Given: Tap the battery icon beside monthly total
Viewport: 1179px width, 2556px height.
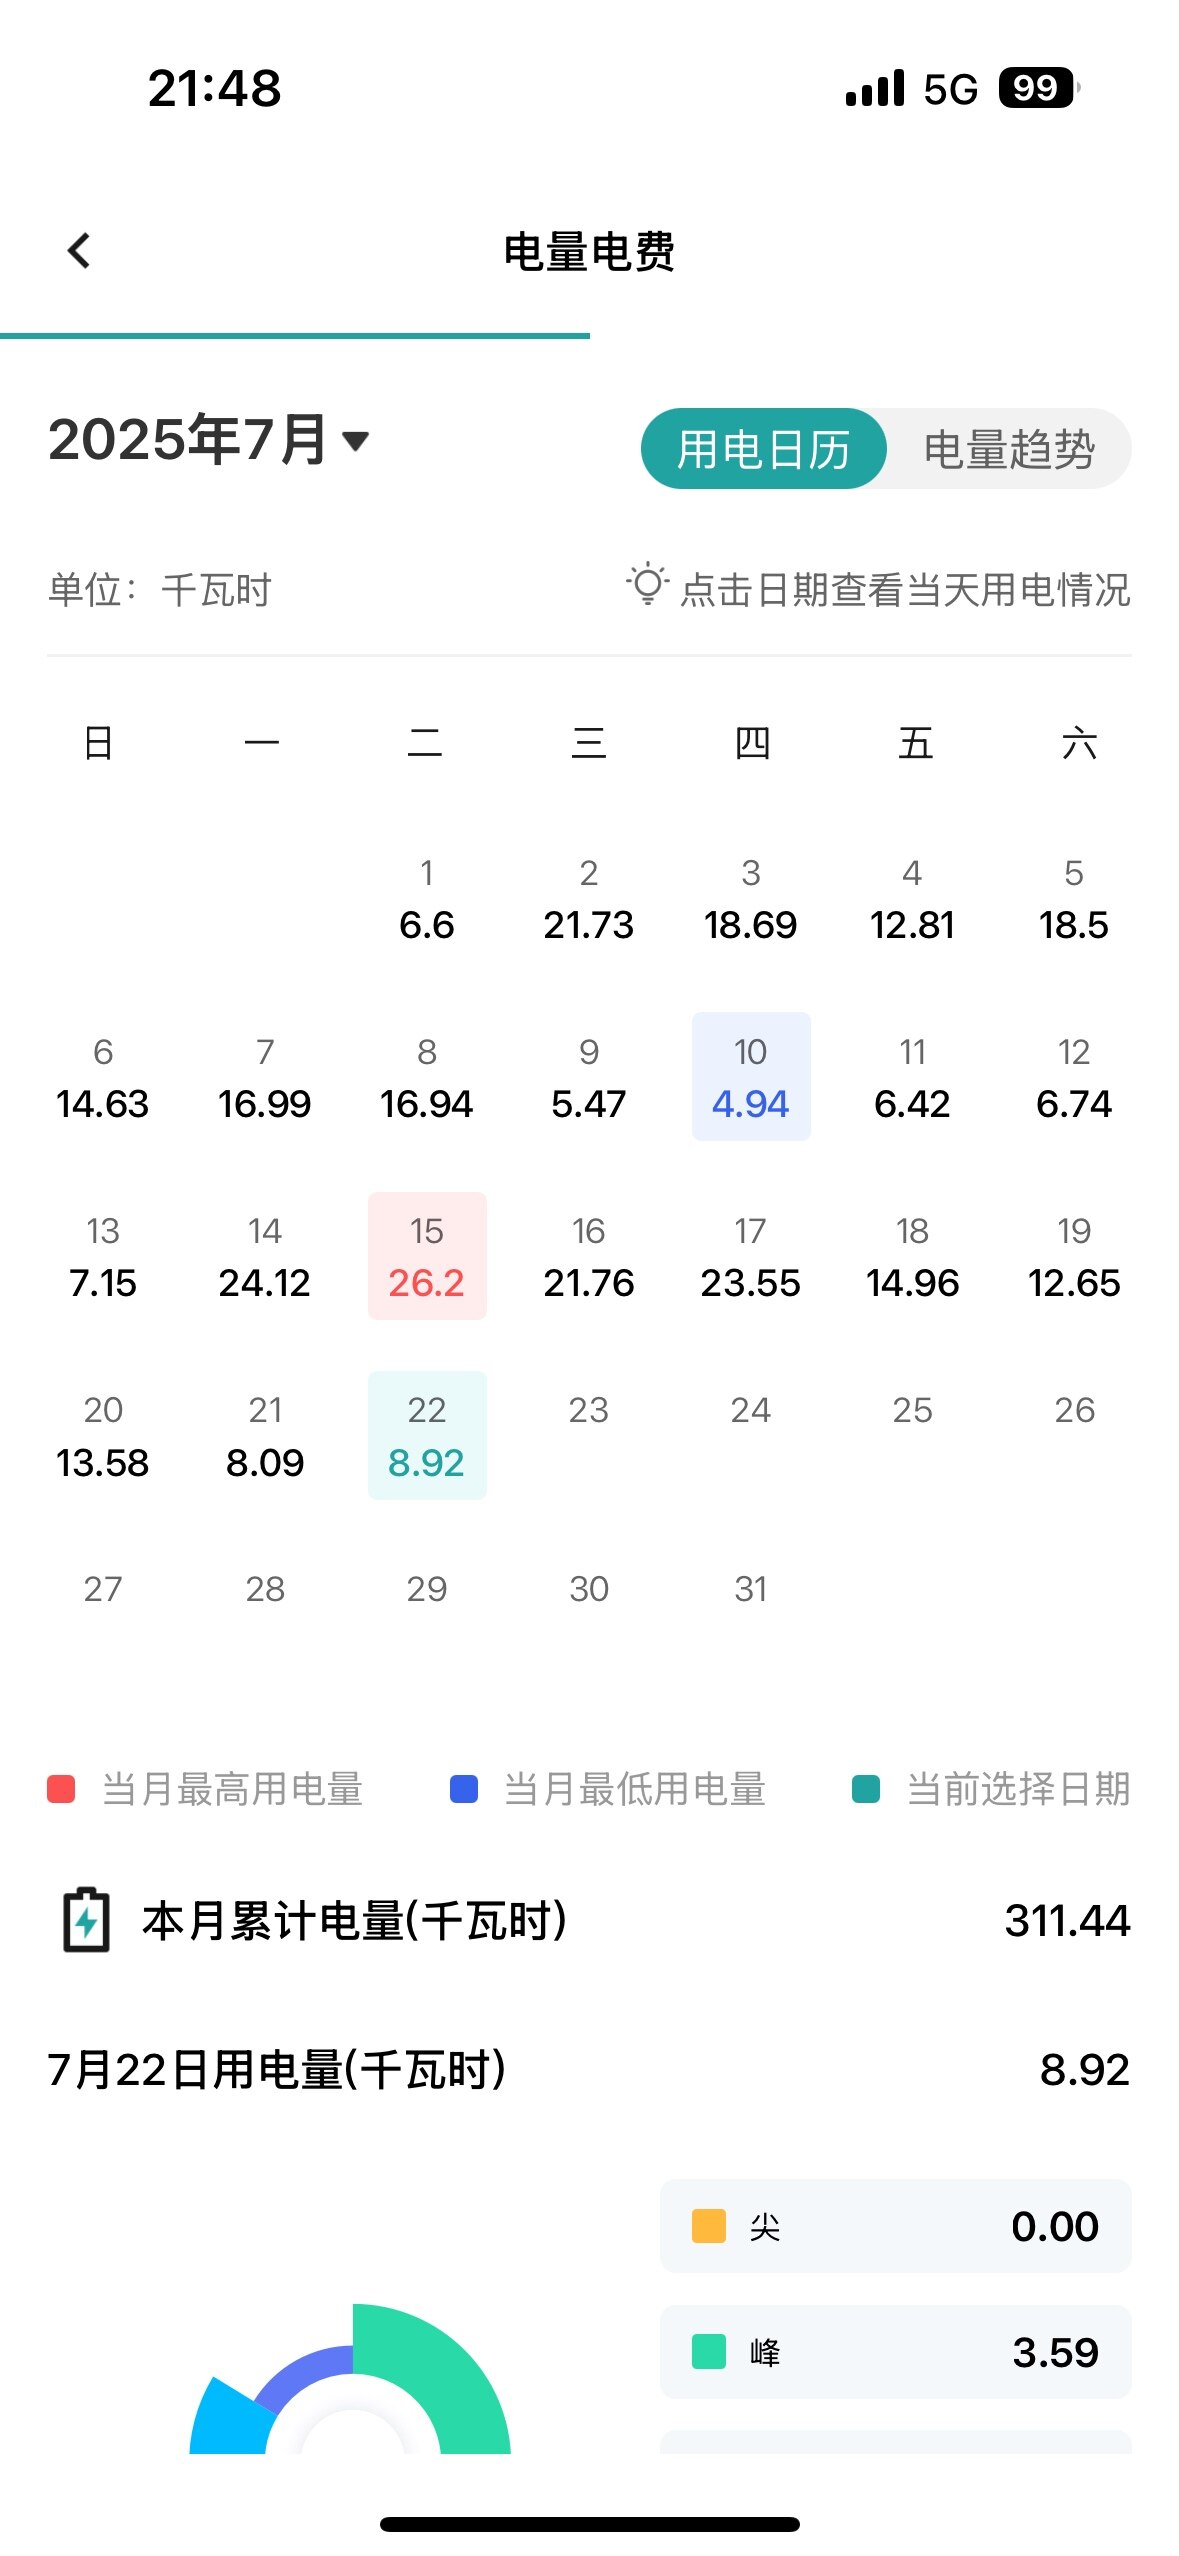Looking at the screenshot, I should pyautogui.click(x=87, y=1919).
